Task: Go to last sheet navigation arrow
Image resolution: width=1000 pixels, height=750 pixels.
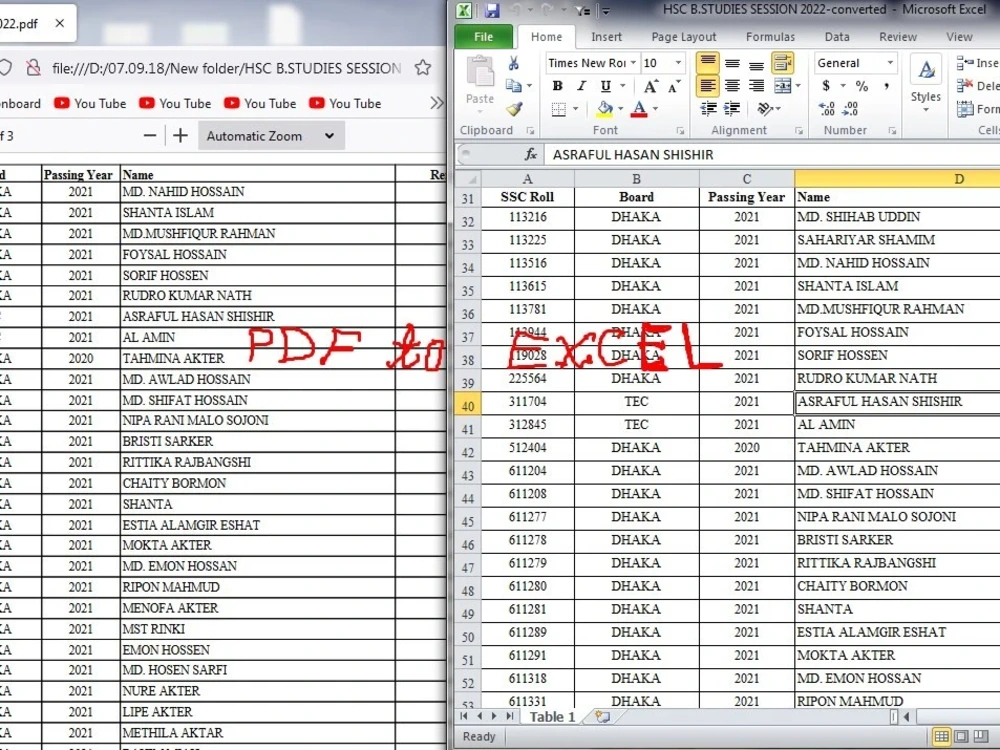Action: 510,716
